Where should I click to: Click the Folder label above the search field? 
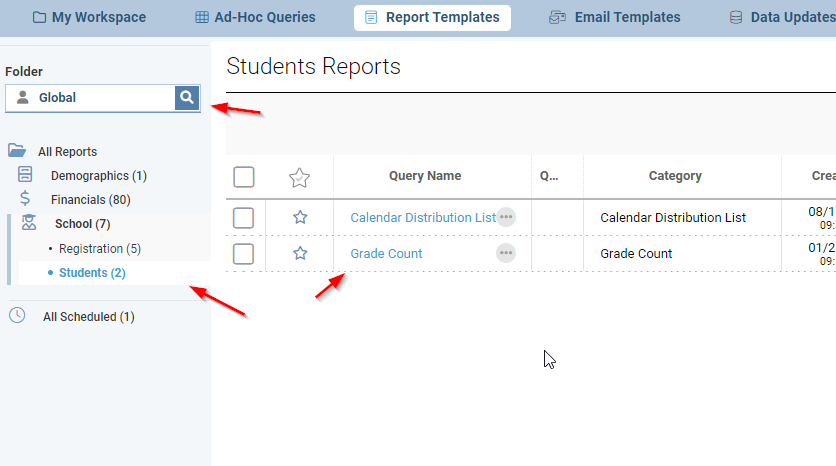click(x=24, y=71)
